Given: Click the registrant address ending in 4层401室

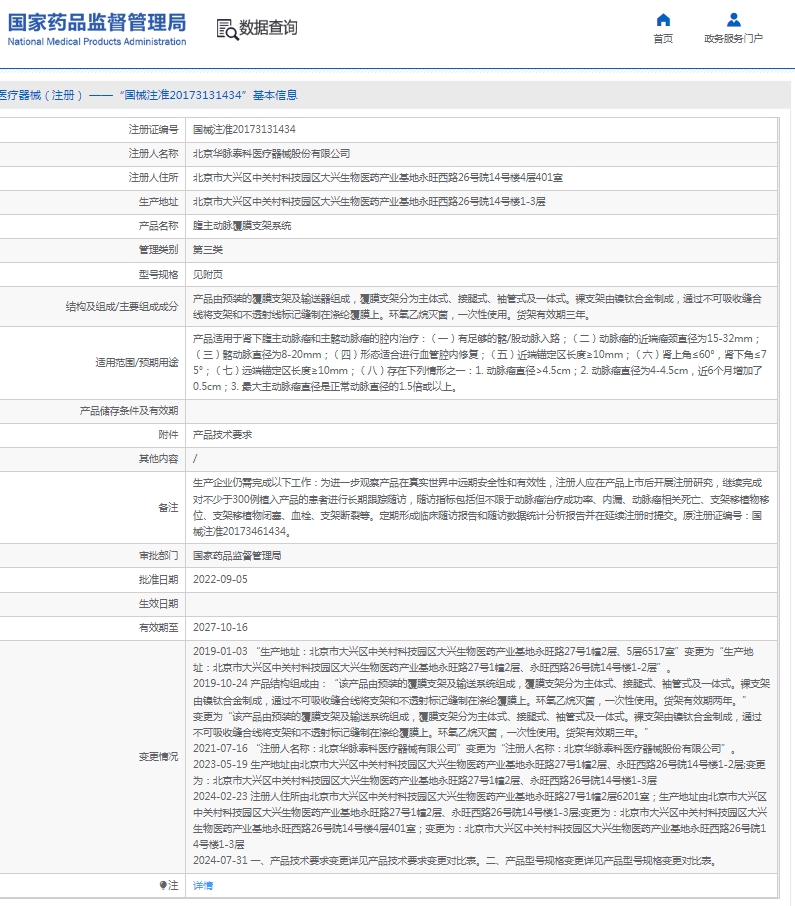Looking at the screenshot, I should 378,177.
